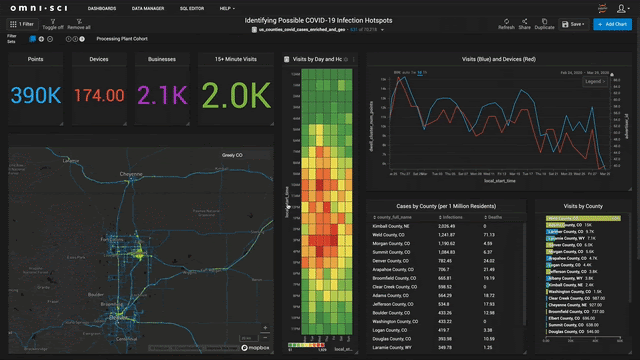
Task: Click the Processing Plant Cohort filter name
Action: (x=122, y=39)
